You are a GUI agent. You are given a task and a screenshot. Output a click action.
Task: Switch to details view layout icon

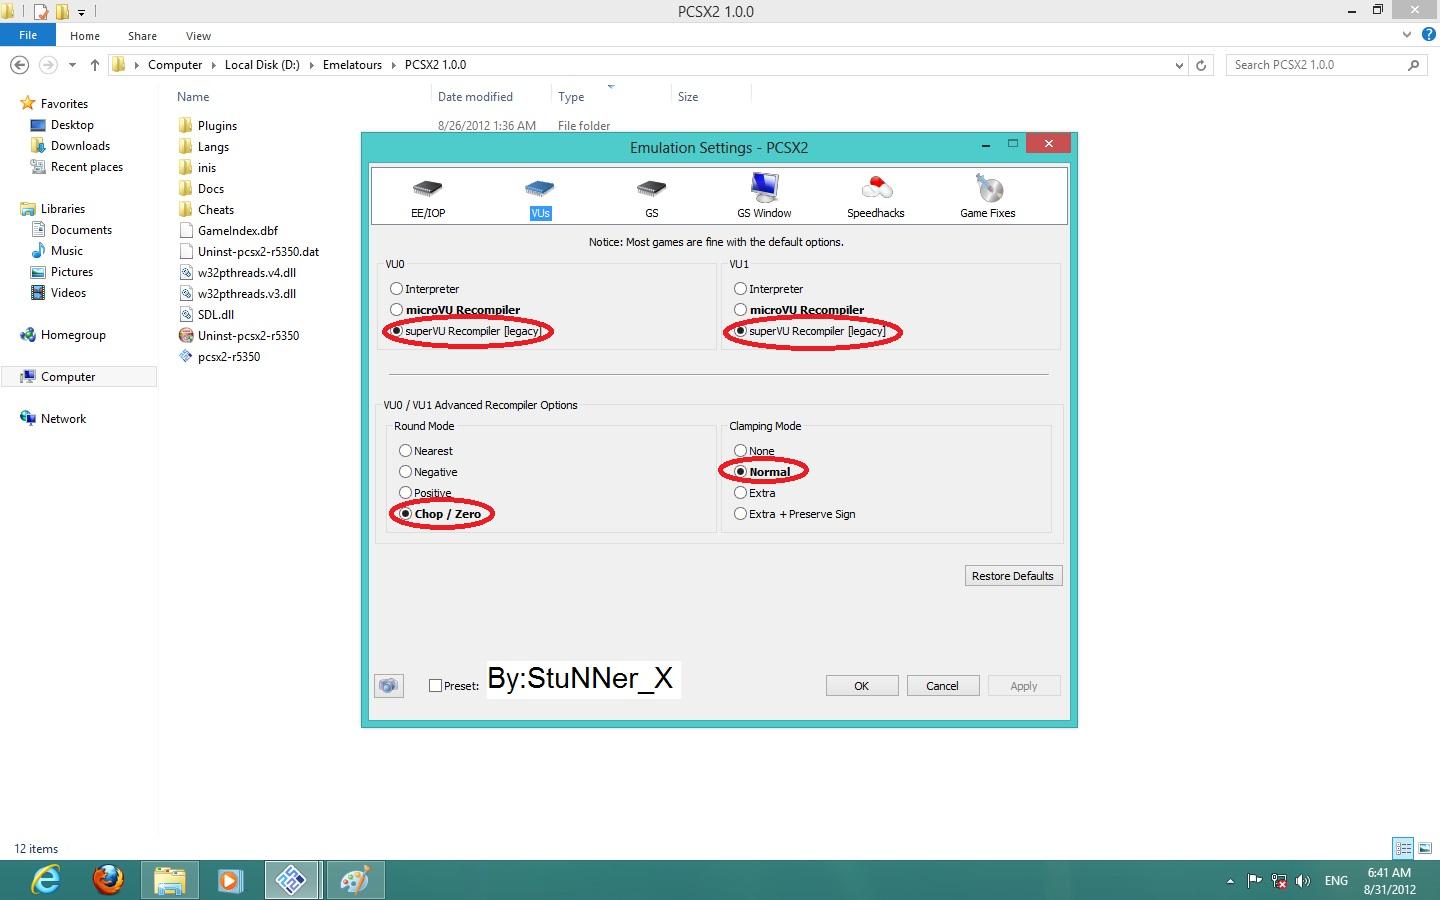[1403, 848]
